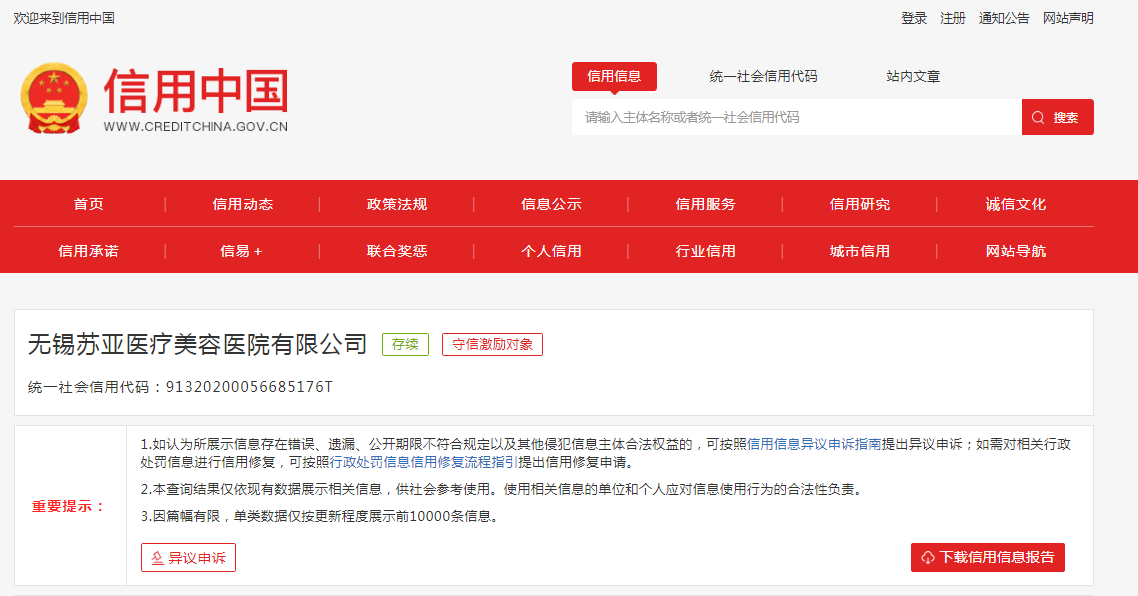The image size is (1138, 596).
Task: Click the WWW.CREDITCHINA.GOV.CN address text
Action: [196, 127]
